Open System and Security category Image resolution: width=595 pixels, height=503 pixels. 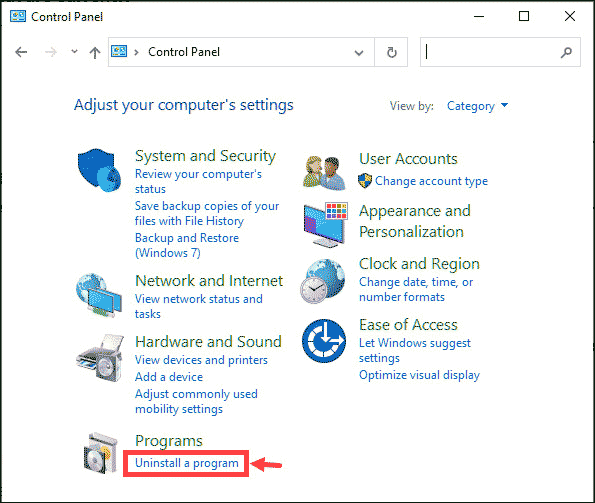pos(205,156)
